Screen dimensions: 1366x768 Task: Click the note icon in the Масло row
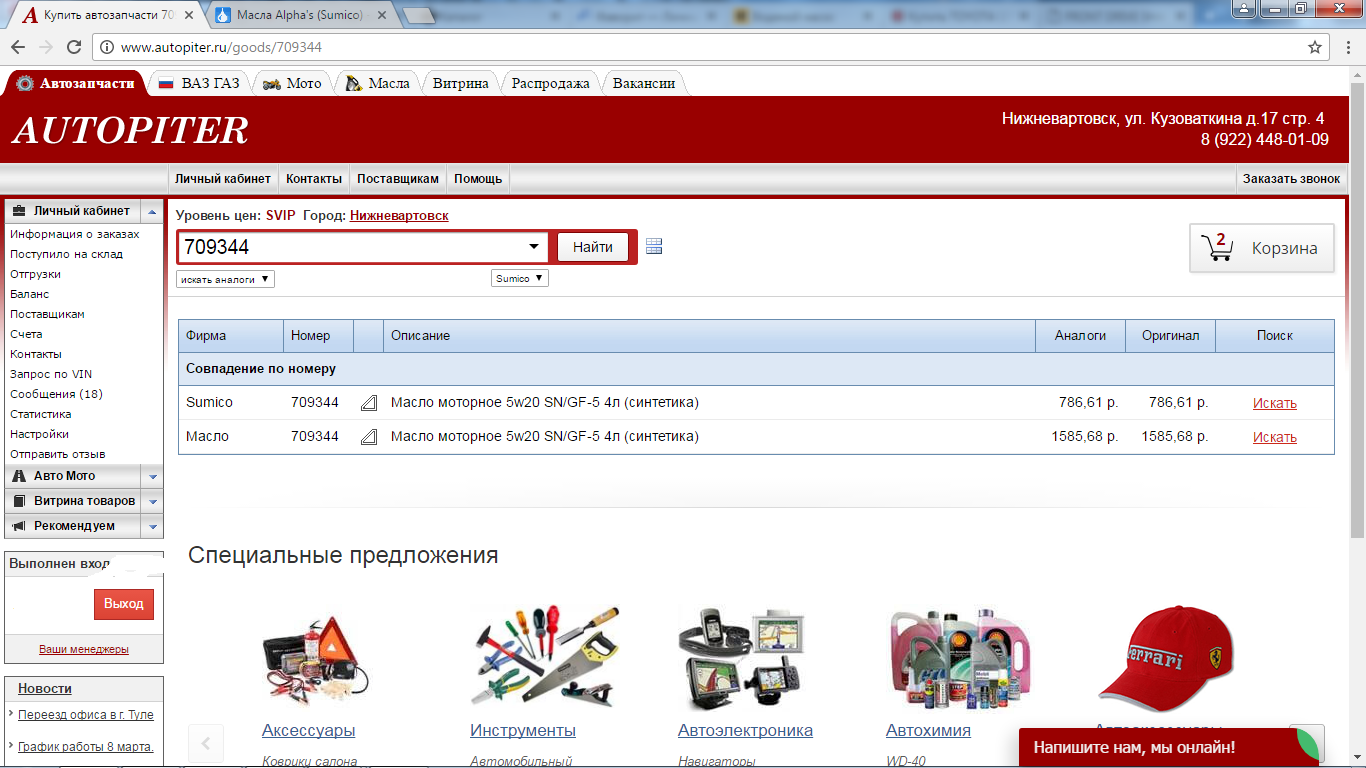tap(368, 437)
